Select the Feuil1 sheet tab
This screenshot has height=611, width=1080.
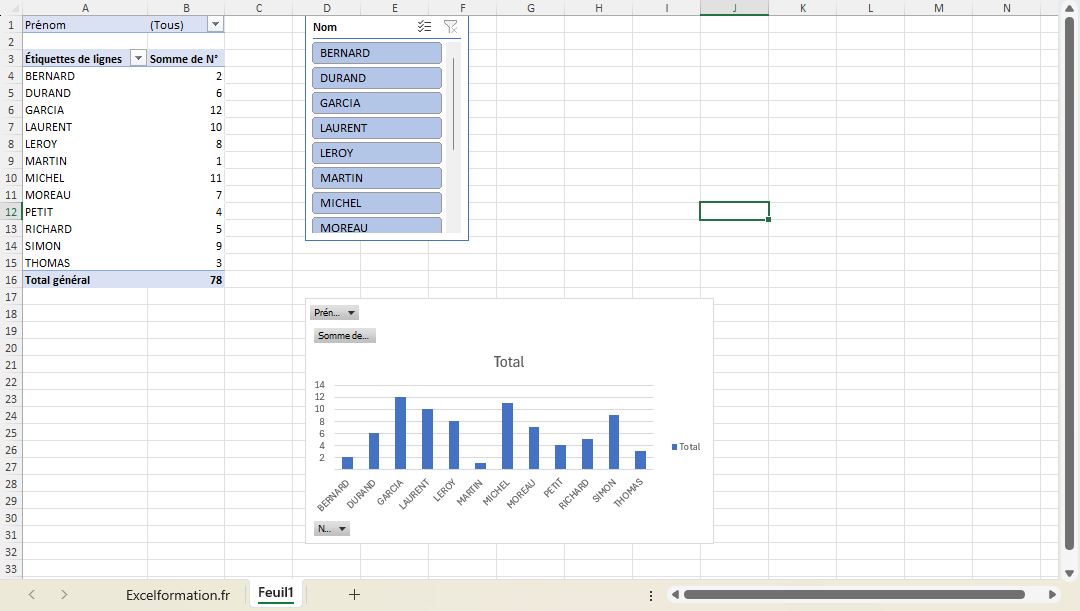pyautogui.click(x=275, y=593)
